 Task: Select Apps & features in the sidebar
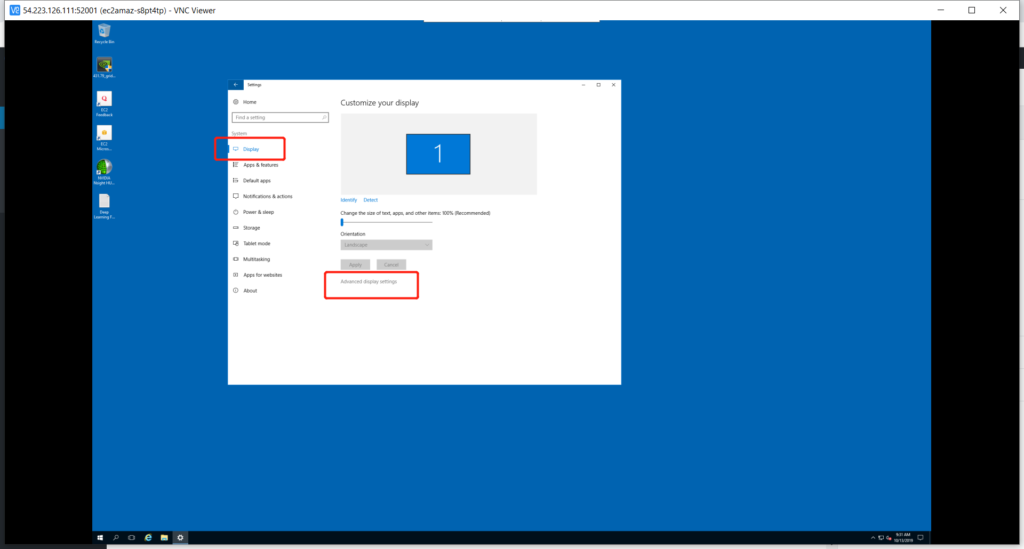pos(260,165)
